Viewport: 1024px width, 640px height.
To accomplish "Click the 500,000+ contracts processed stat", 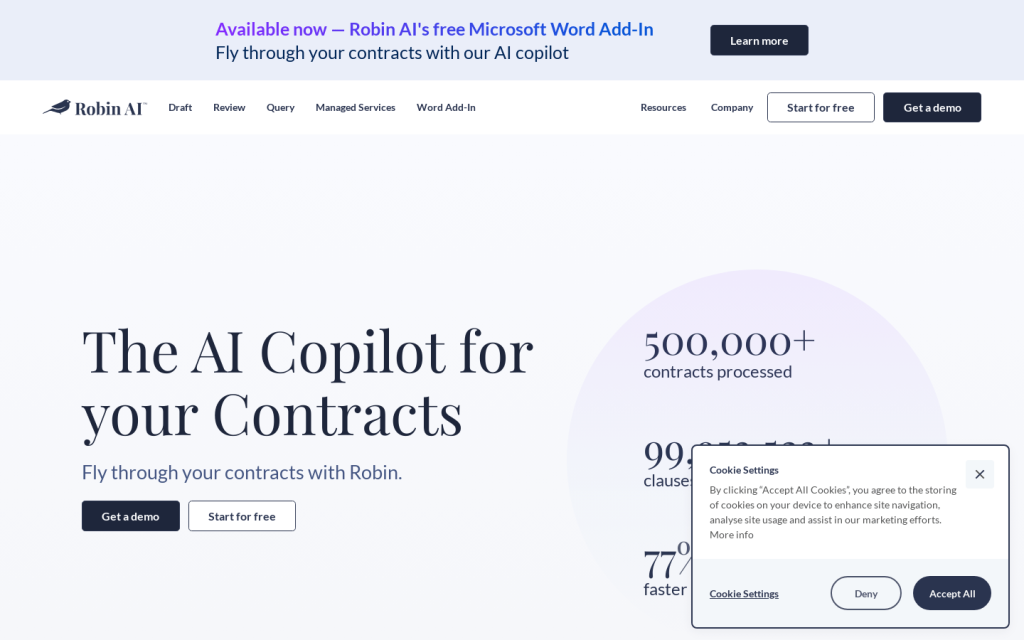I will pyautogui.click(x=728, y=354).
